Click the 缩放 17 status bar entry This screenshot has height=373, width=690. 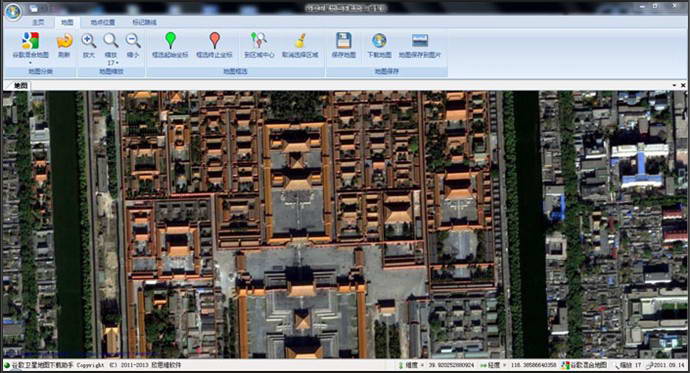(628, 365)
